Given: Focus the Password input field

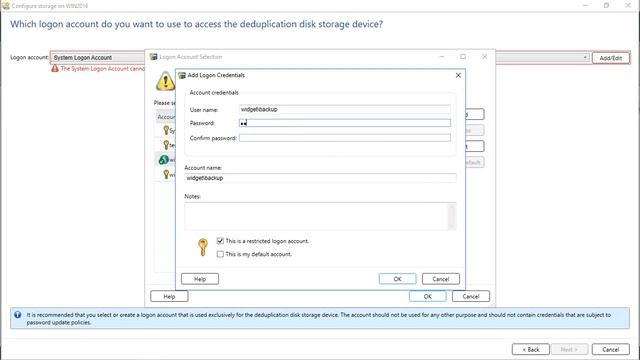Looking at the screenshot, I should tap(344, 123).
